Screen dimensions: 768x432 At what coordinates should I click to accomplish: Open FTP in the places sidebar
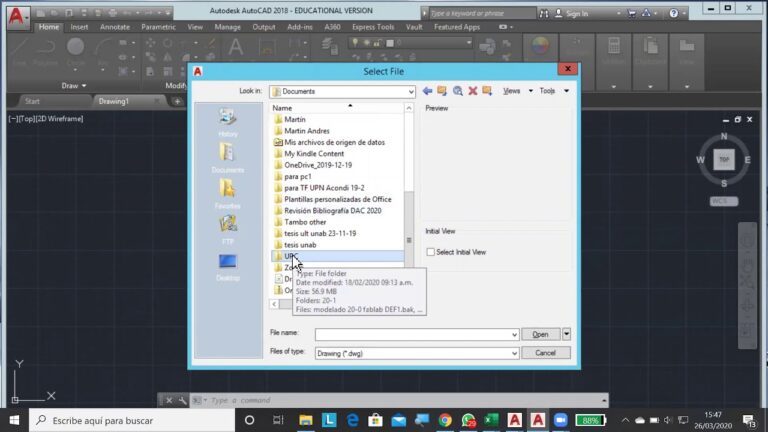(228, 230)
